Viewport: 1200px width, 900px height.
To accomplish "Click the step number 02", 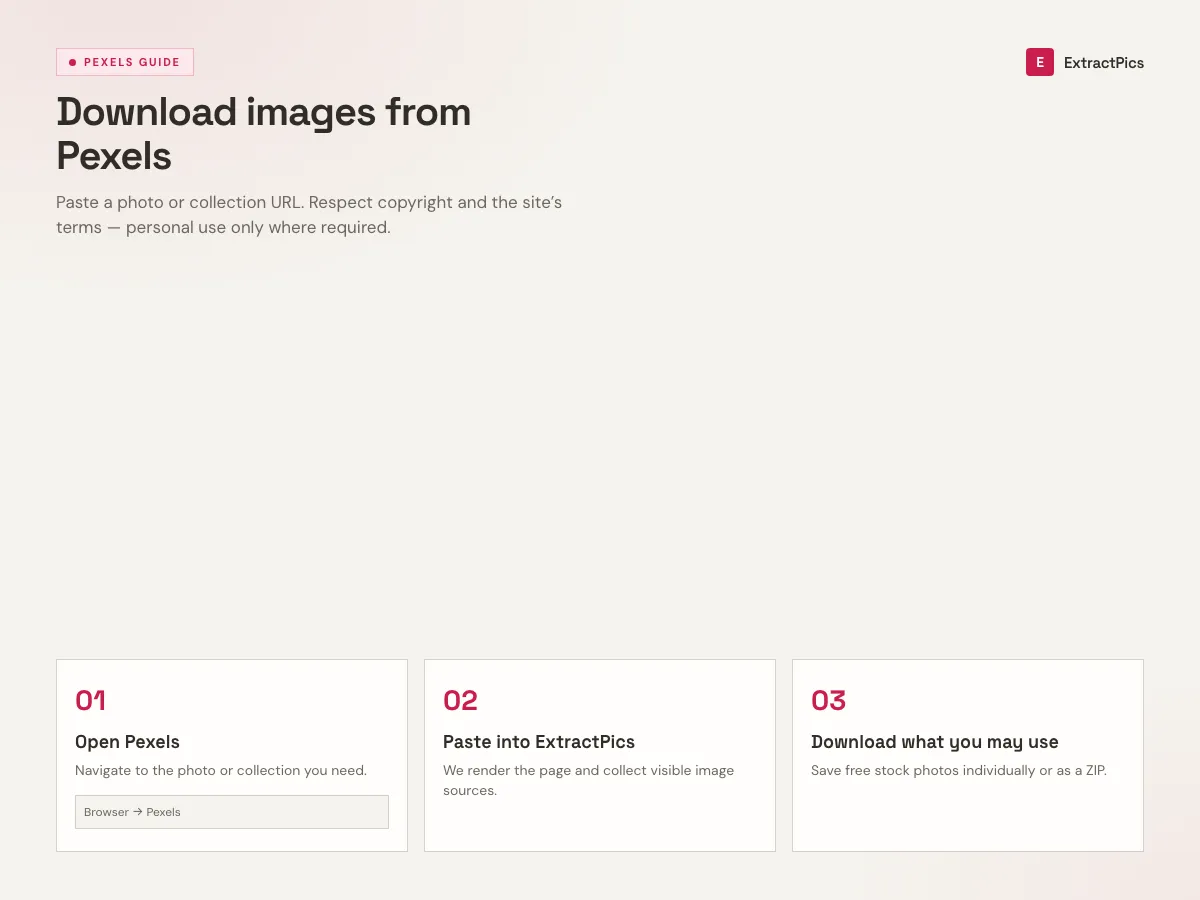I will click(x=460, y=700).
